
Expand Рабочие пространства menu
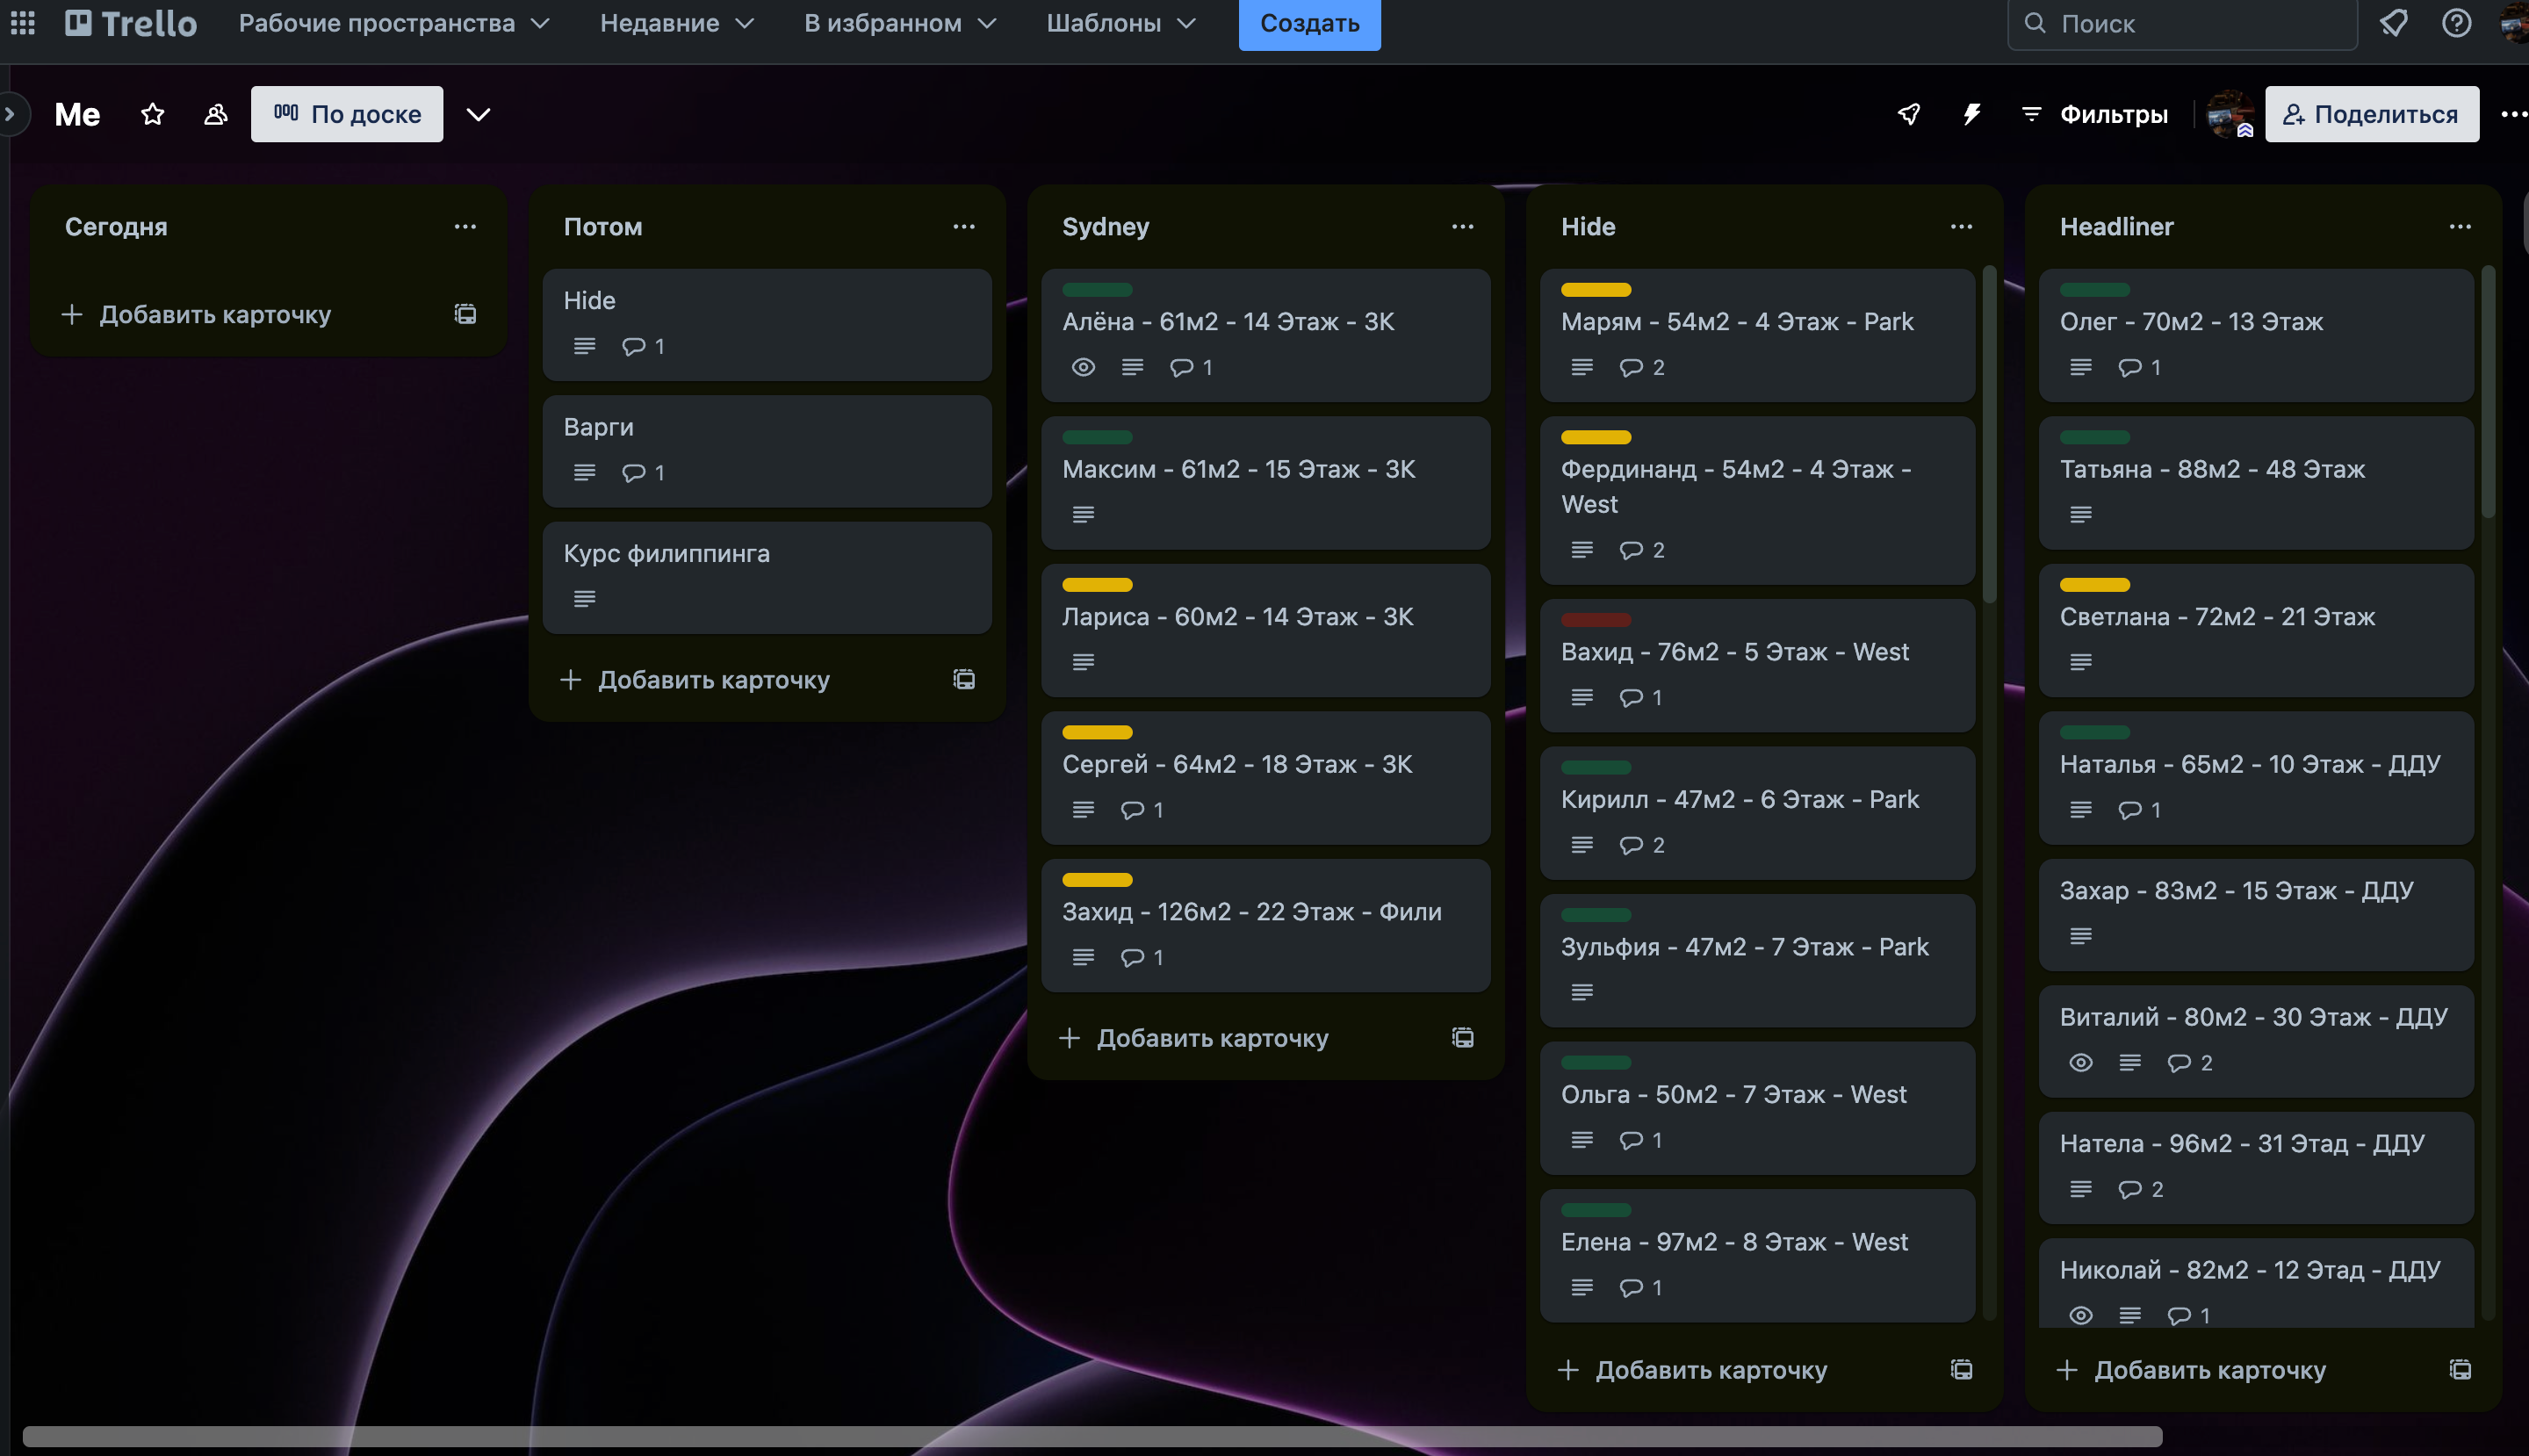point(394,22)
